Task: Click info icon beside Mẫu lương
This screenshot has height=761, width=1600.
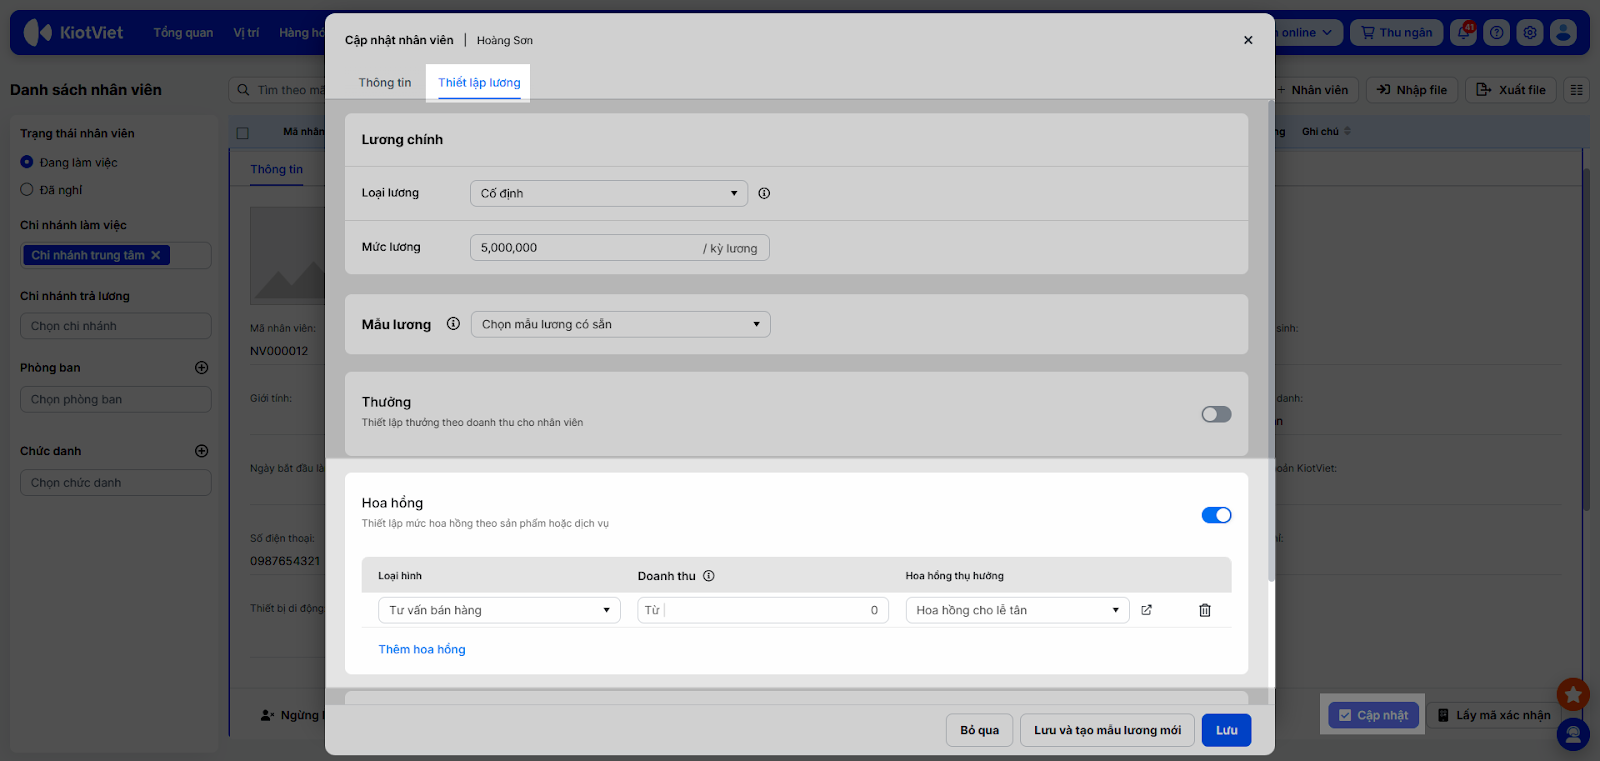Action: (x=453, y=324)
